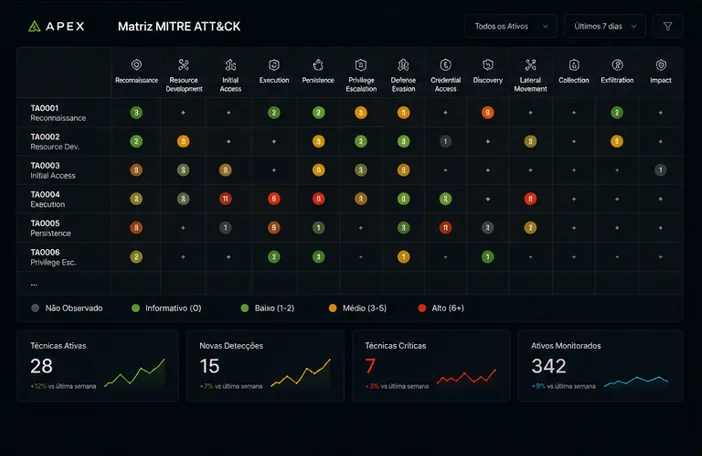Select the Credential Access column icon
This screenshot has height=456, width=702.
(445, 65)
